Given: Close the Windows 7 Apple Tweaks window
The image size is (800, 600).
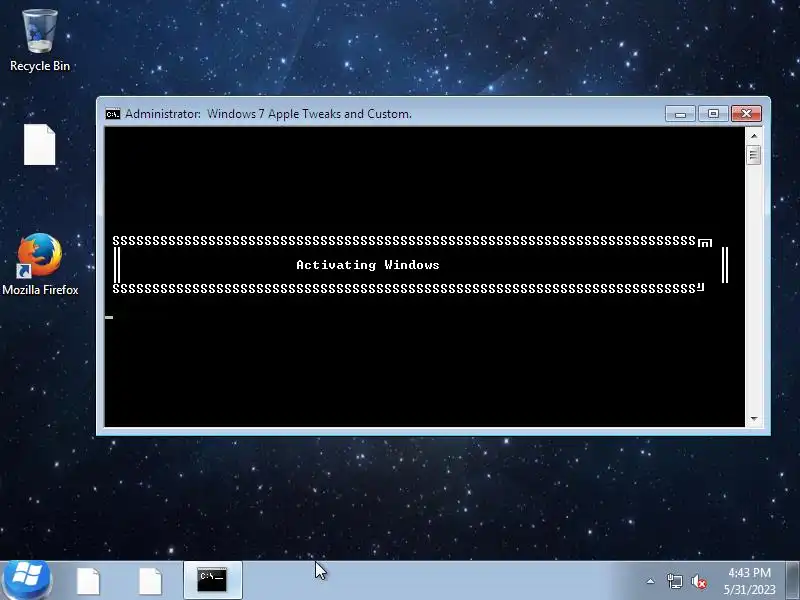Looking at the screenshot, I should (746, 114).
